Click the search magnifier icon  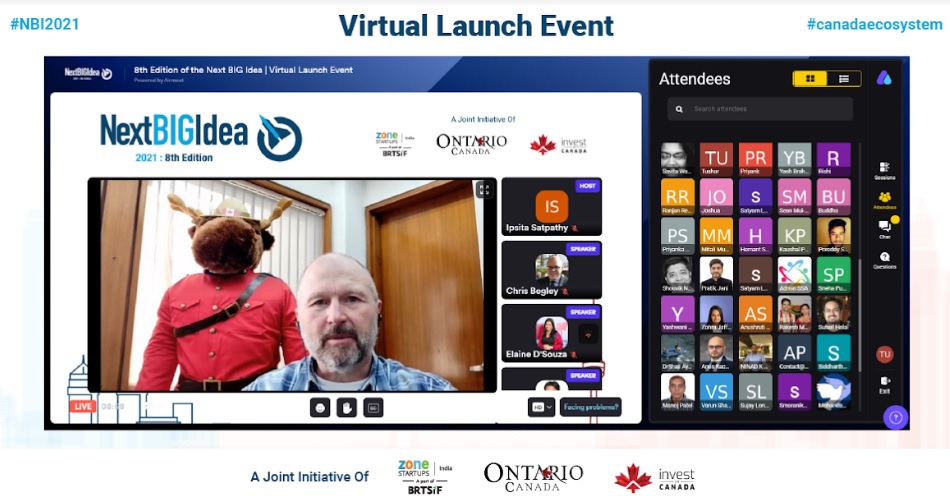(679, 109)
